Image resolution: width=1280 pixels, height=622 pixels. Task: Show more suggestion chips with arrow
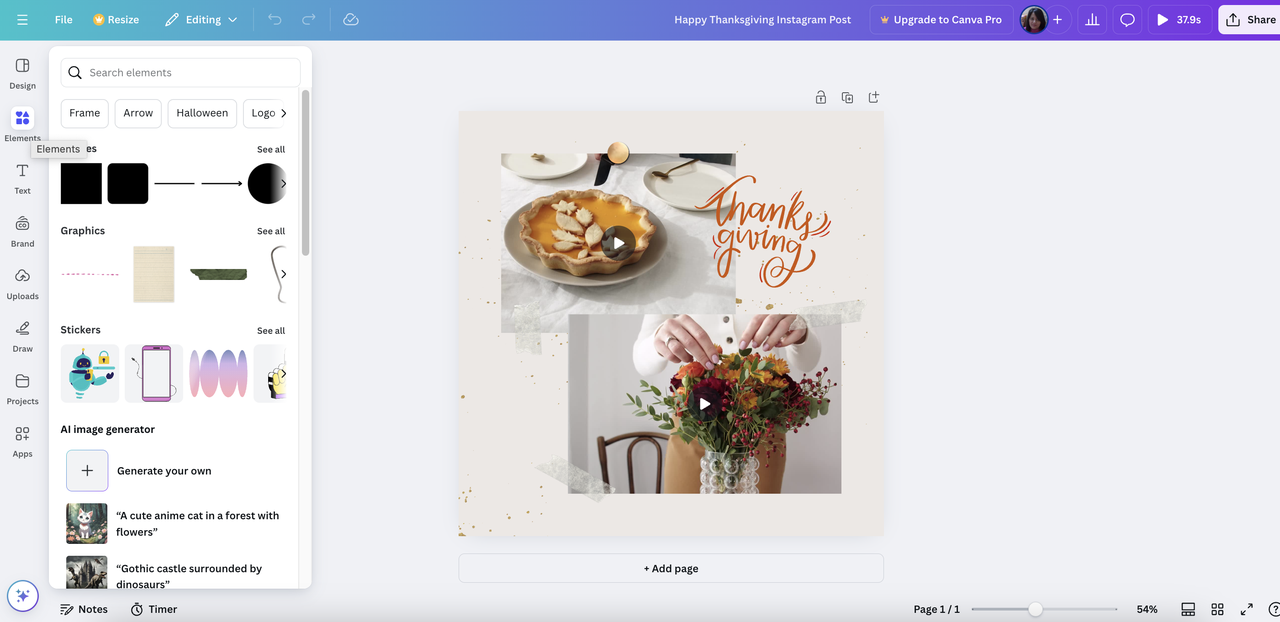click(283, 113)
